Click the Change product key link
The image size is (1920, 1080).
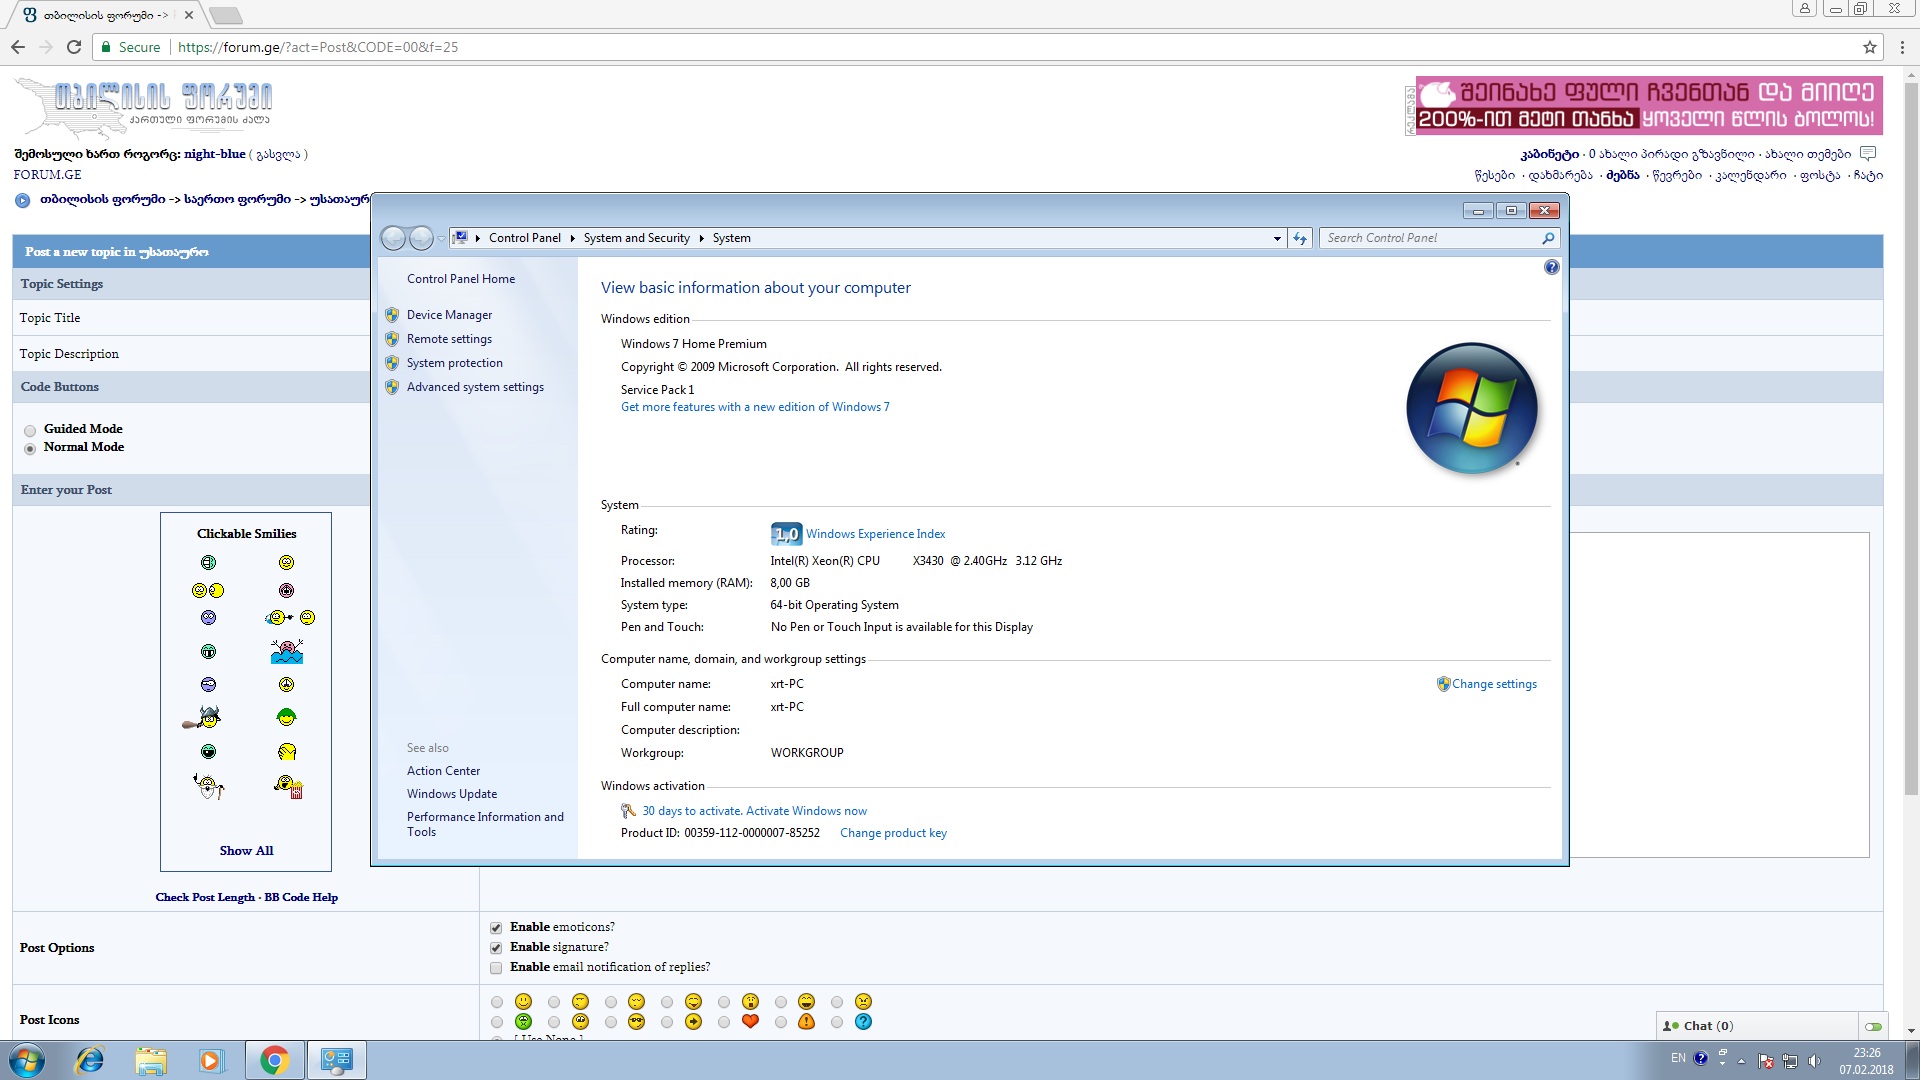click(x=893, y=833)
